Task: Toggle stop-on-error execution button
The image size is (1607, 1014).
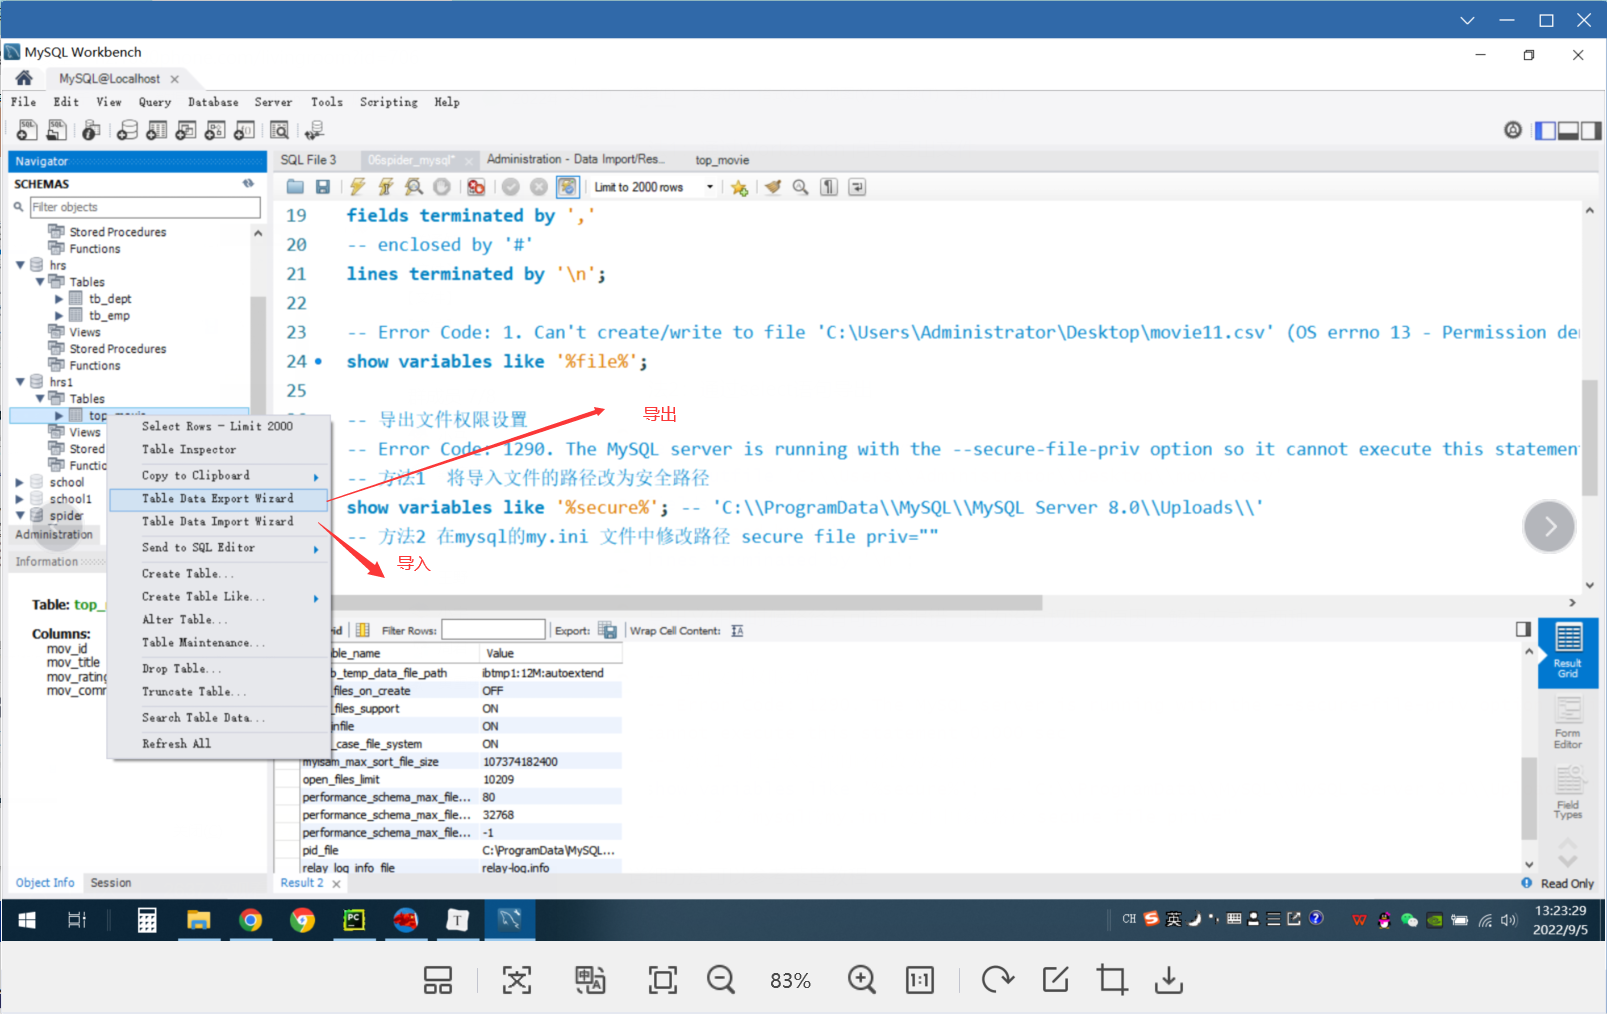Action: click(476, 187)
